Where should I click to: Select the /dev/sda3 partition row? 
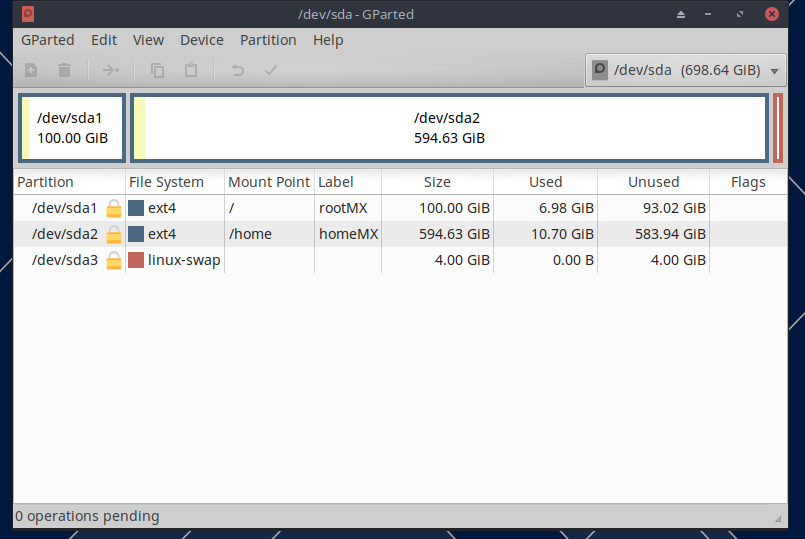click(400, 260)
